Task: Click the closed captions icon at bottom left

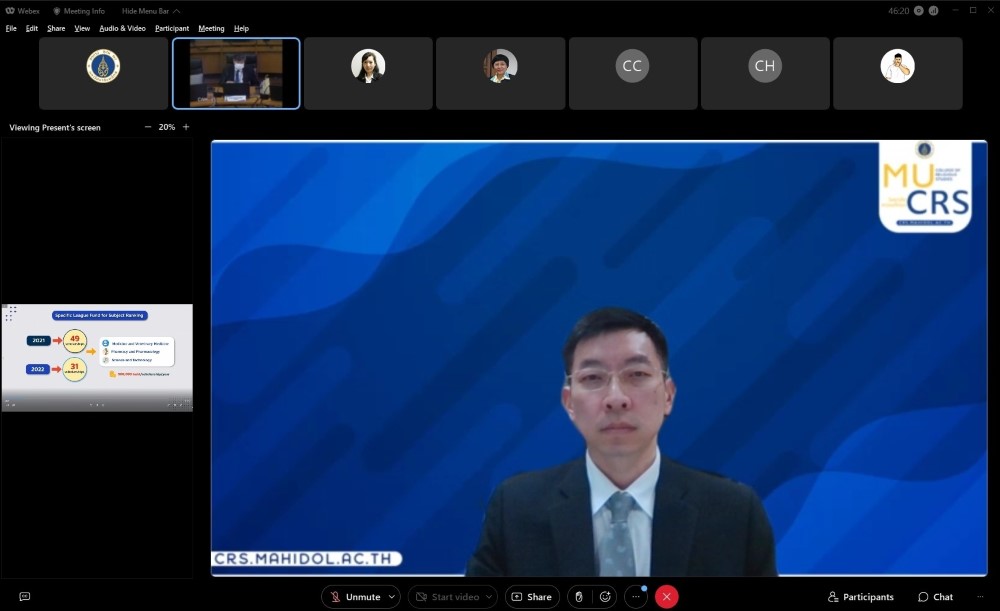Action: pos(25,597)
